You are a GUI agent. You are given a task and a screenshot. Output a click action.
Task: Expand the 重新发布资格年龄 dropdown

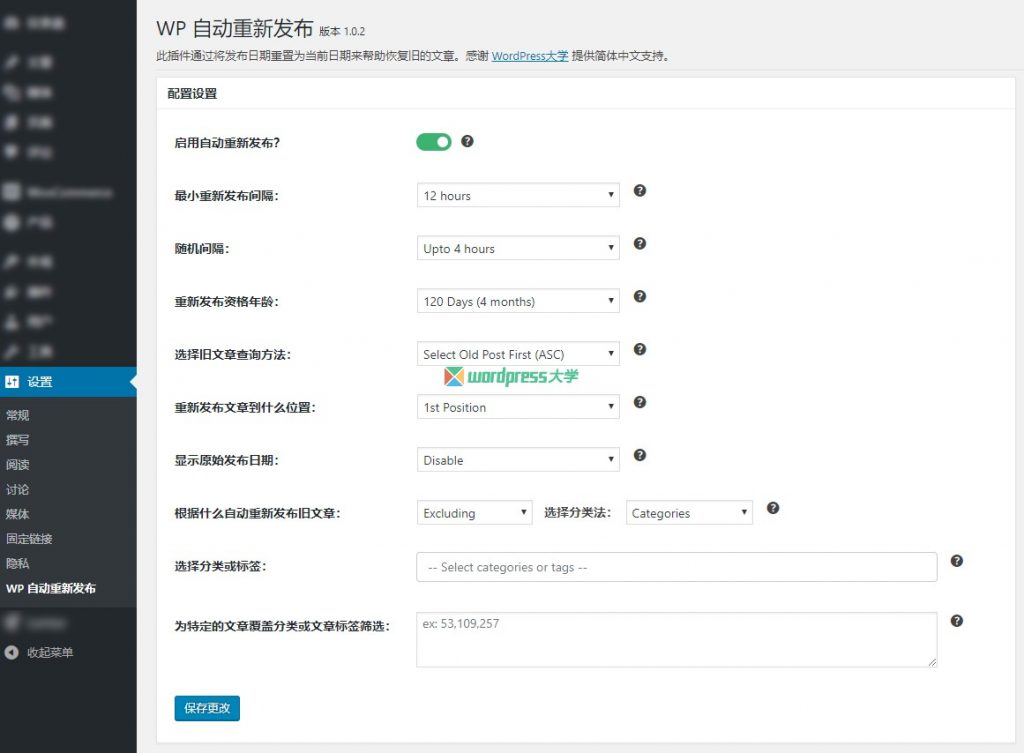click(517, 301)
